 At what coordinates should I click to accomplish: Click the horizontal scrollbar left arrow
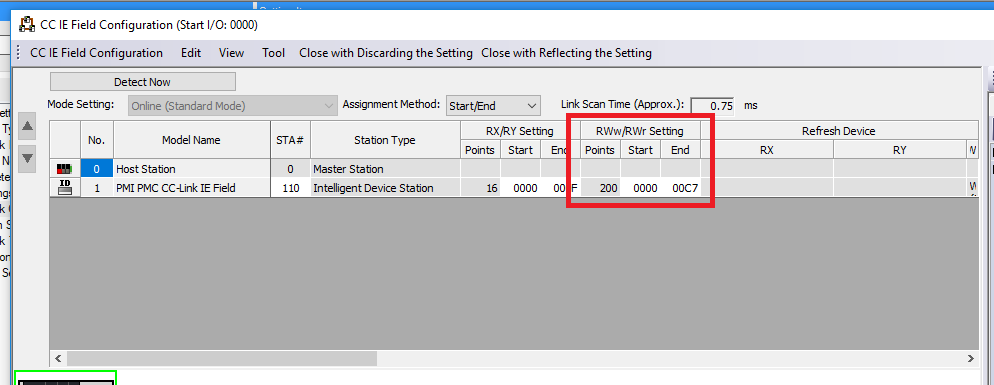coord(58,358)
